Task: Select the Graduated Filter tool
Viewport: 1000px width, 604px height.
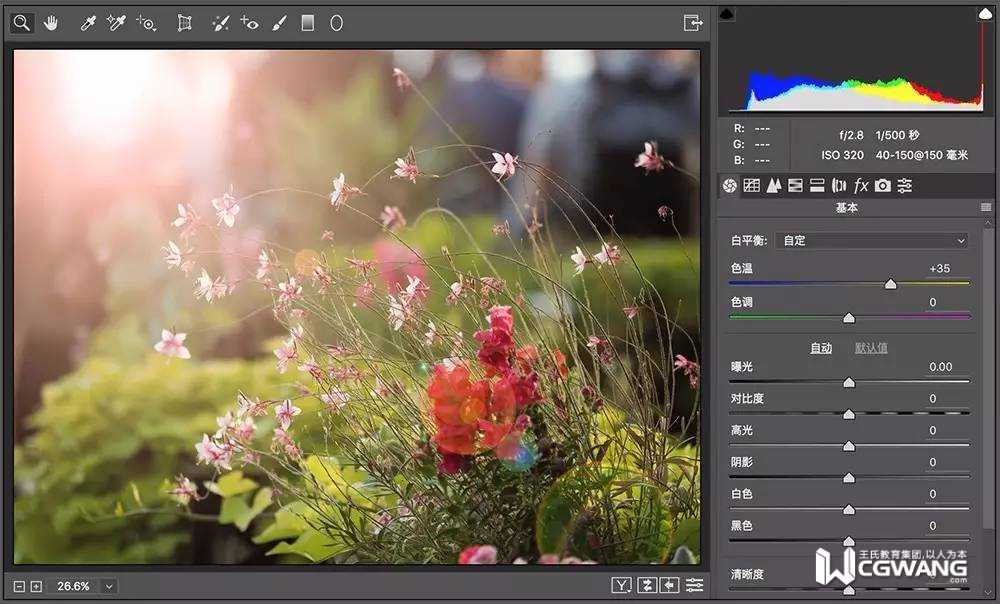Action: (x=307, y=24)
